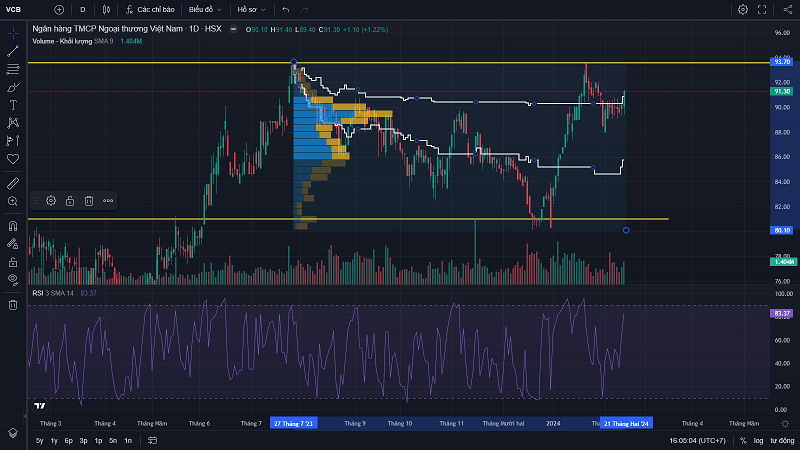Viewport: 800px width, 450px height.
Task: Toggle log scale on price axis
Action: coord(757,440)
